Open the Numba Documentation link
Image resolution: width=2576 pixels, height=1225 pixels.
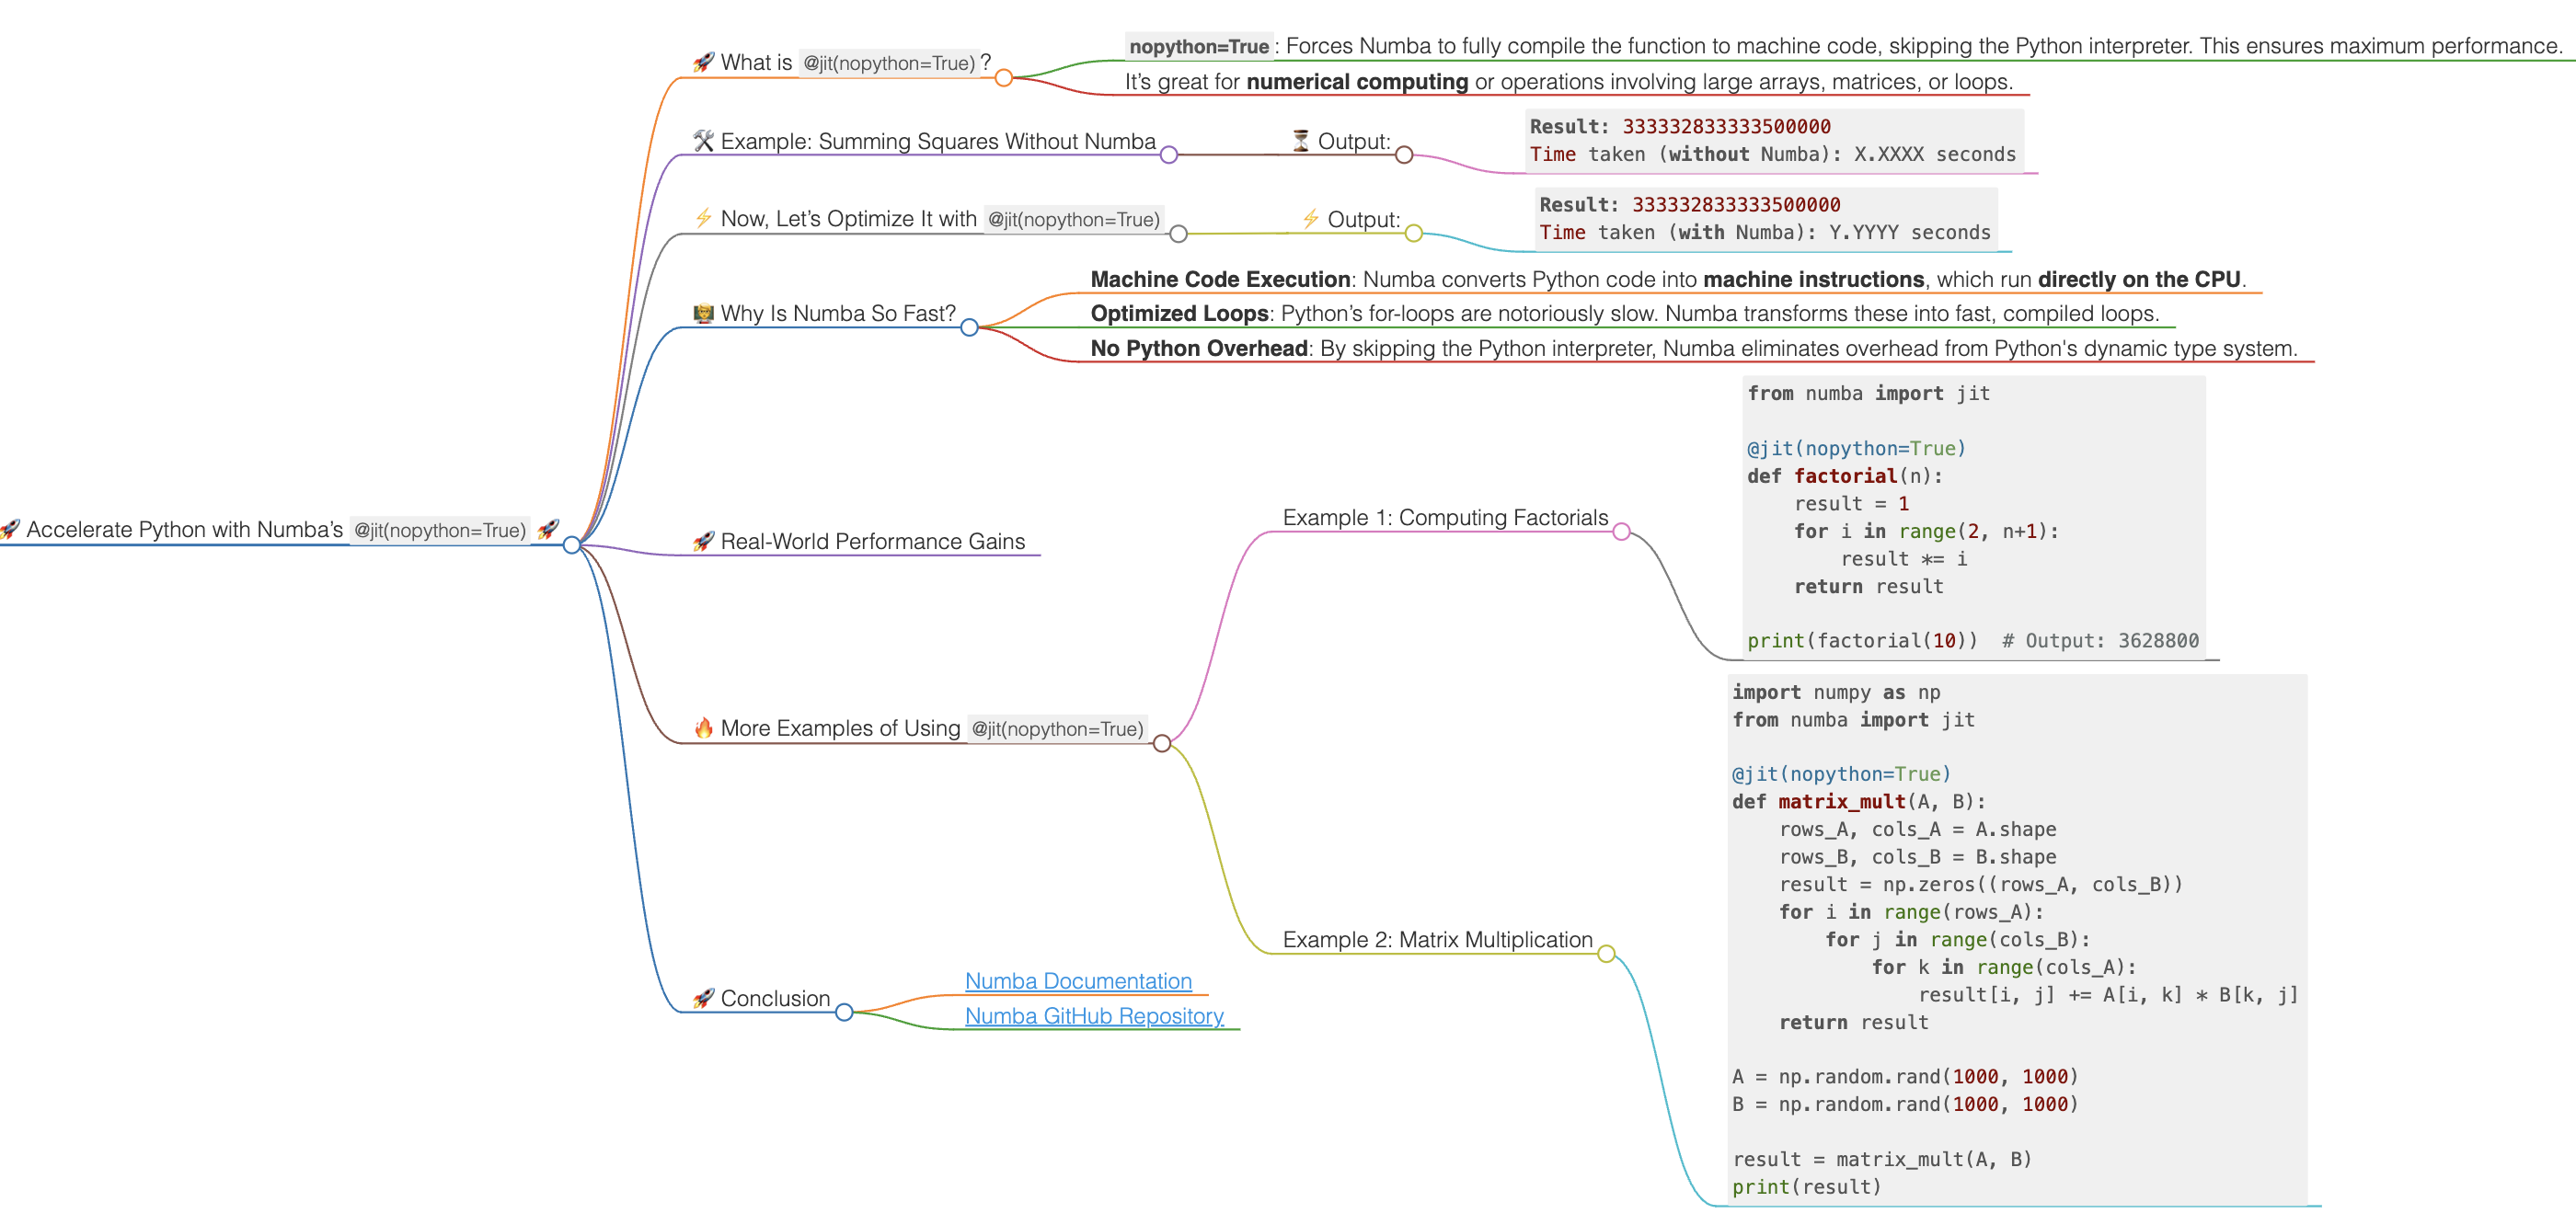coord(1078,981)
